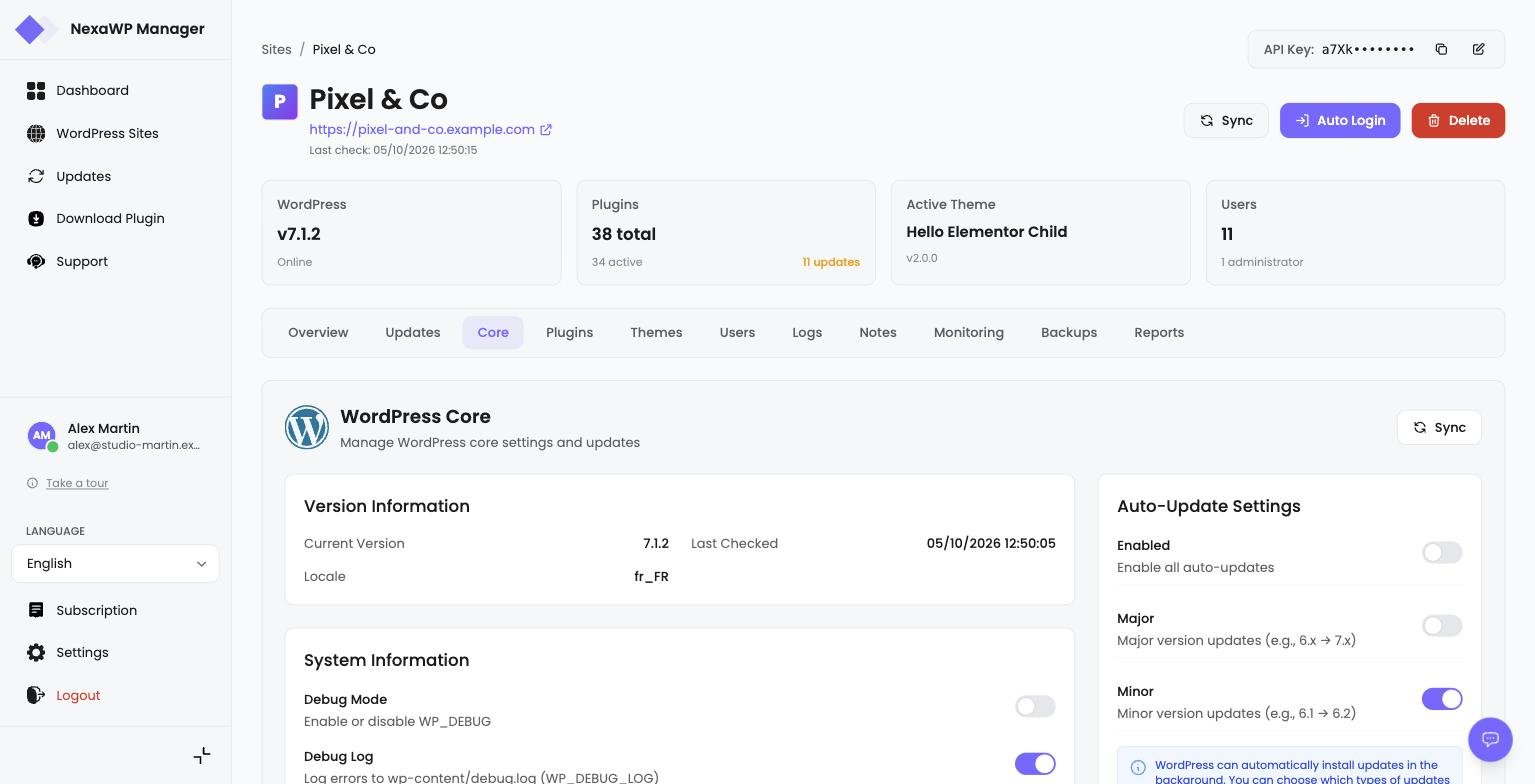
Task: Turn off the Debug Log switch
Action: 1035,764
